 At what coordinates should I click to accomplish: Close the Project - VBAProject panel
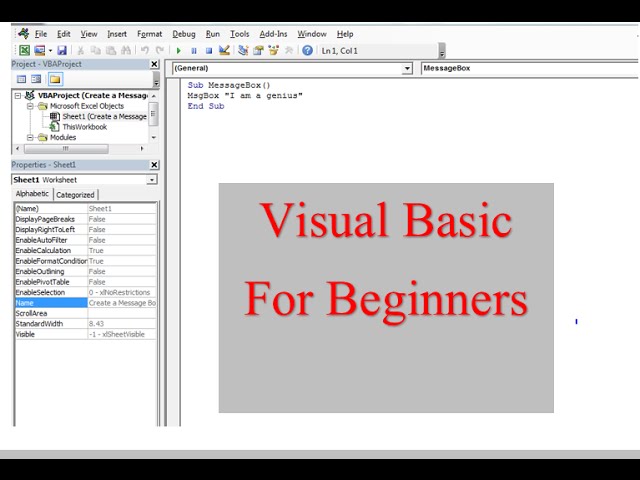point(154,64)
